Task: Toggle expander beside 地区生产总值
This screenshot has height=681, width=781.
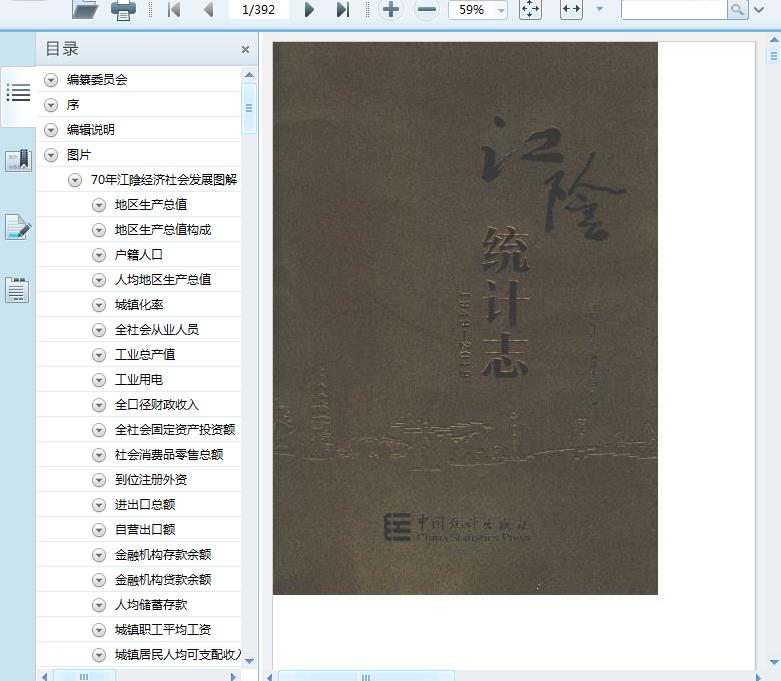Action: pyautogui.click(x=99, y=205)
